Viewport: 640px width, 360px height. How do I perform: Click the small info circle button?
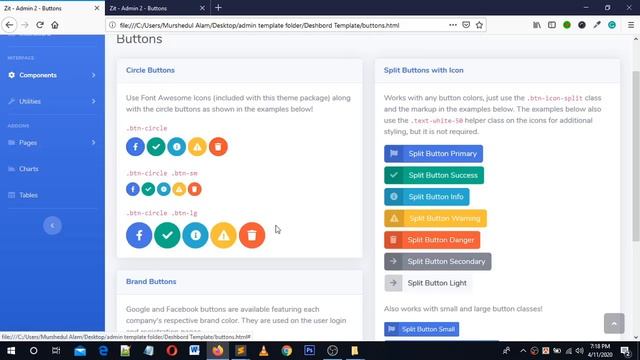click(x=164, y=189)
